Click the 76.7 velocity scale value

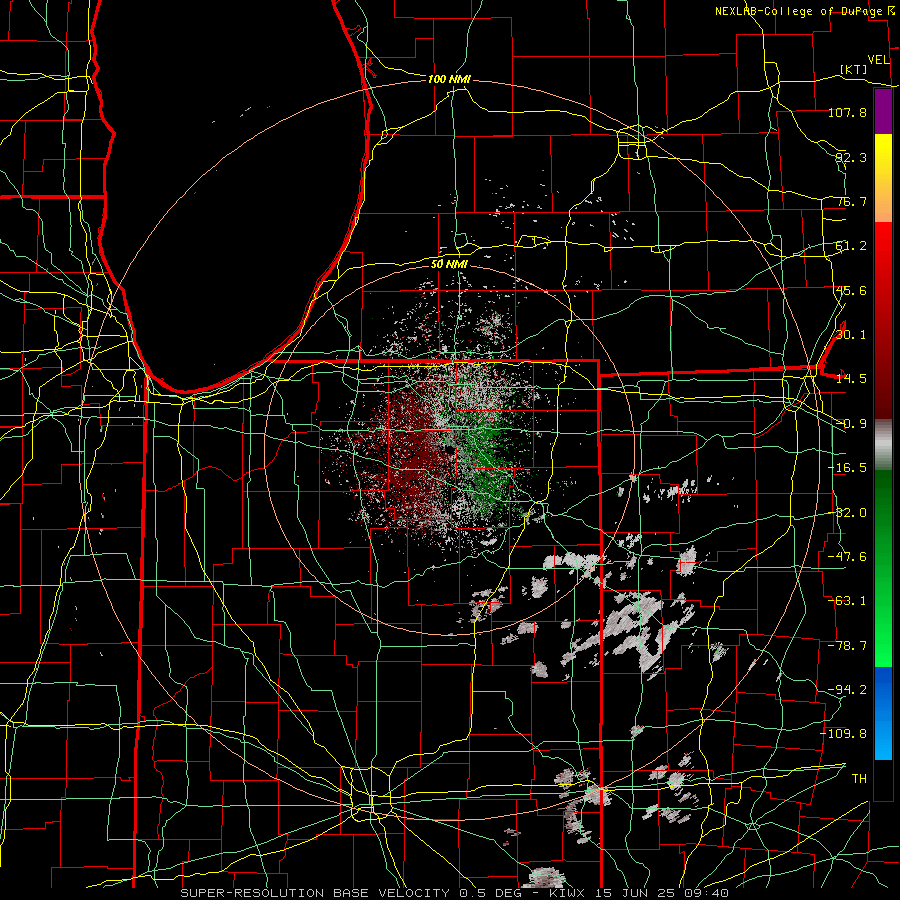851,201
